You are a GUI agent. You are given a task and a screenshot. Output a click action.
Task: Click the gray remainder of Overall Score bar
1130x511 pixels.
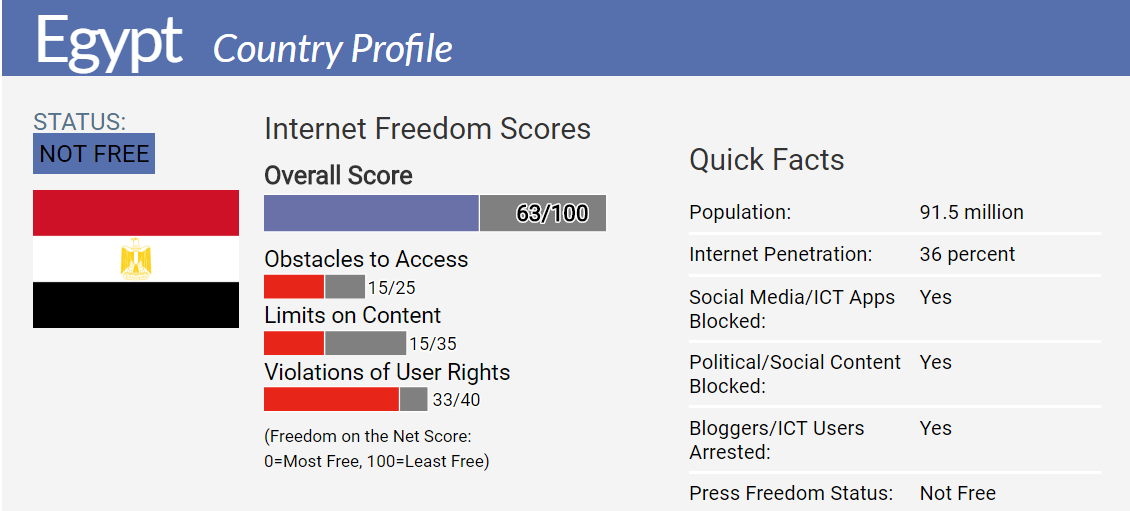(543, 213)
